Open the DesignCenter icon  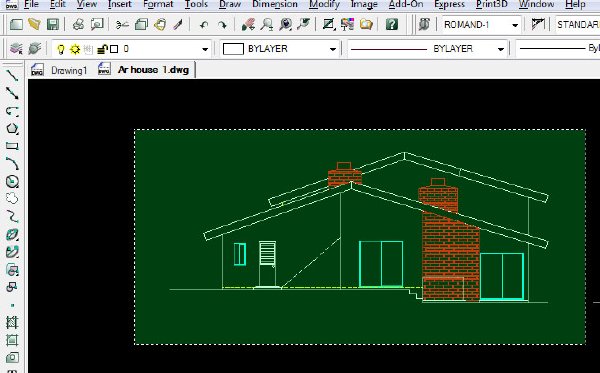point(347,25)
